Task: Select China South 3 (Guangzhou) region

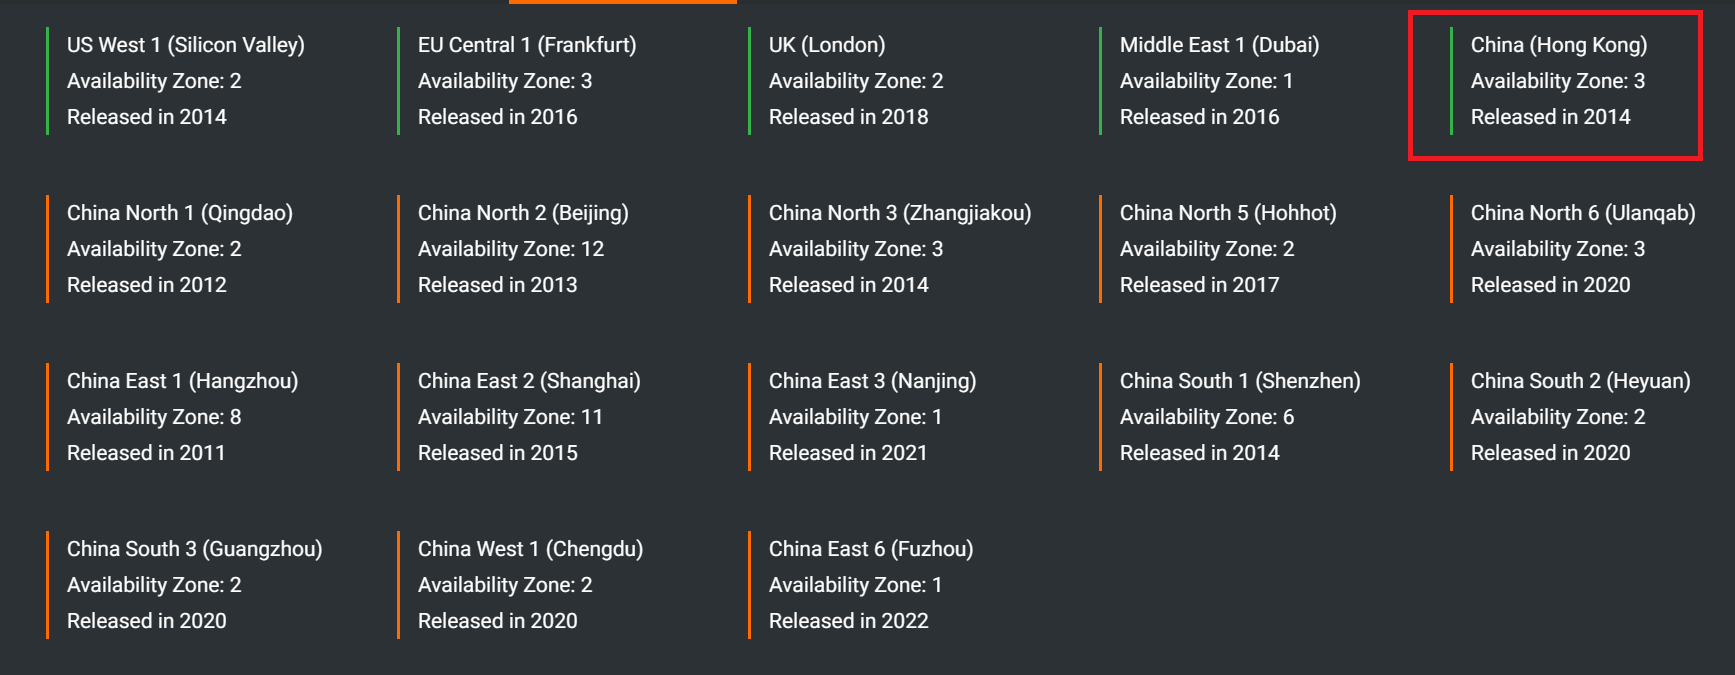Action: tap(194, 549)
